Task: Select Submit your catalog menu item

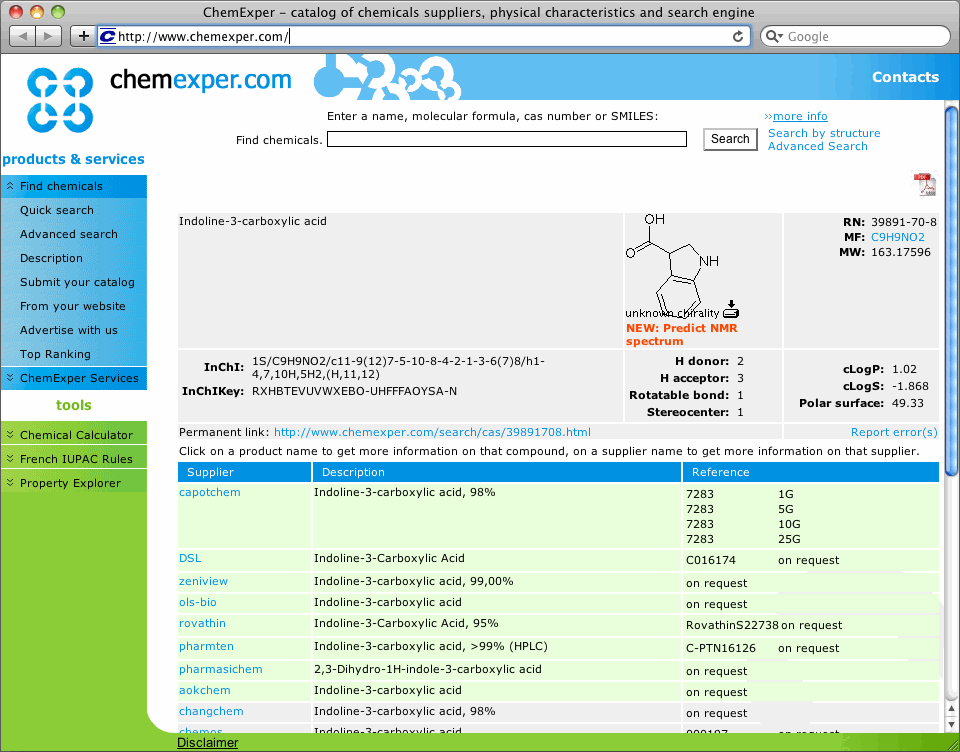Action: pos(77,282)
